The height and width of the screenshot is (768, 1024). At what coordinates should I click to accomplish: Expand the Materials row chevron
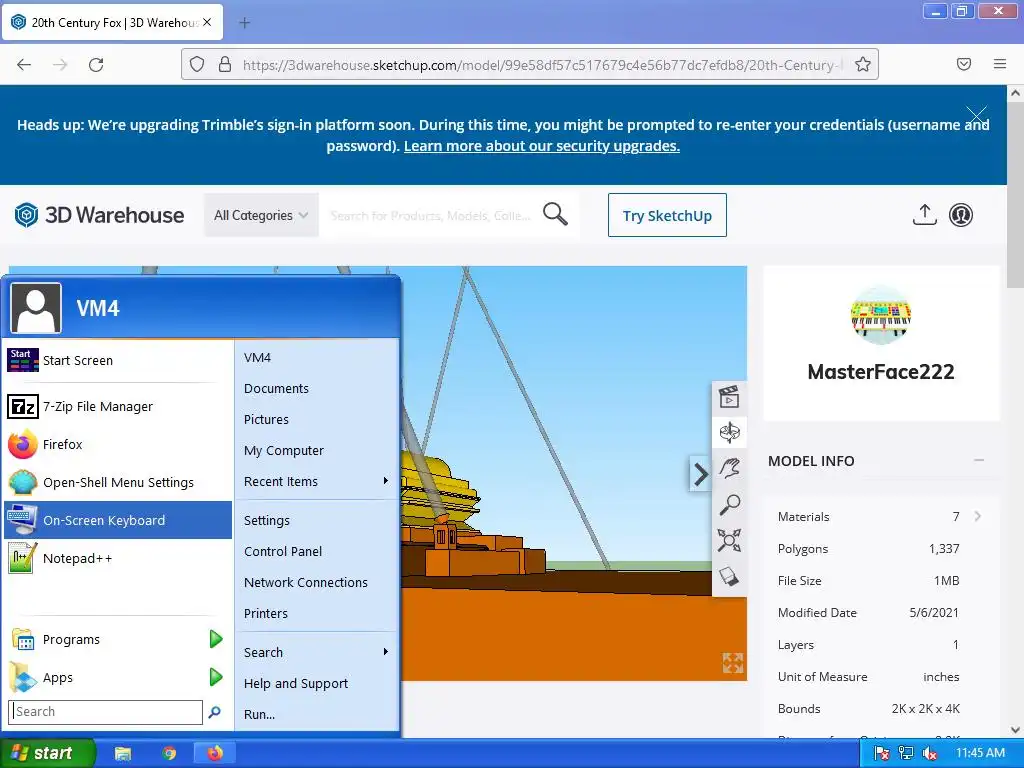[977, 516]
